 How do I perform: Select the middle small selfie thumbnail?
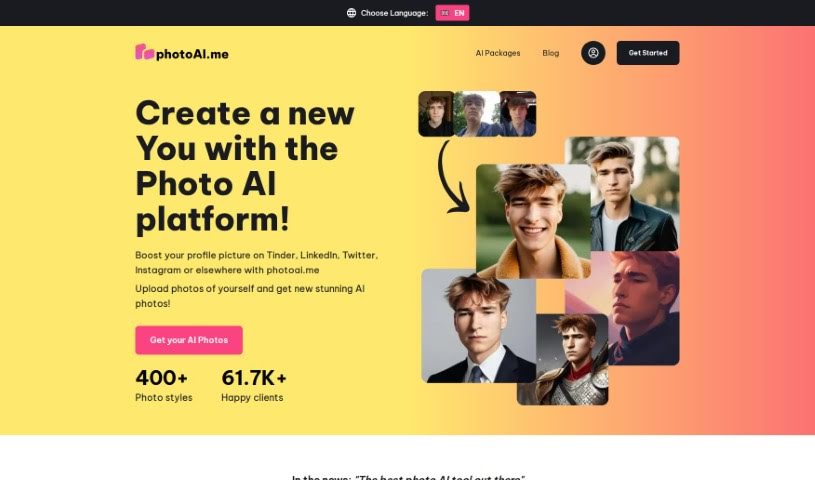point(477,114)
